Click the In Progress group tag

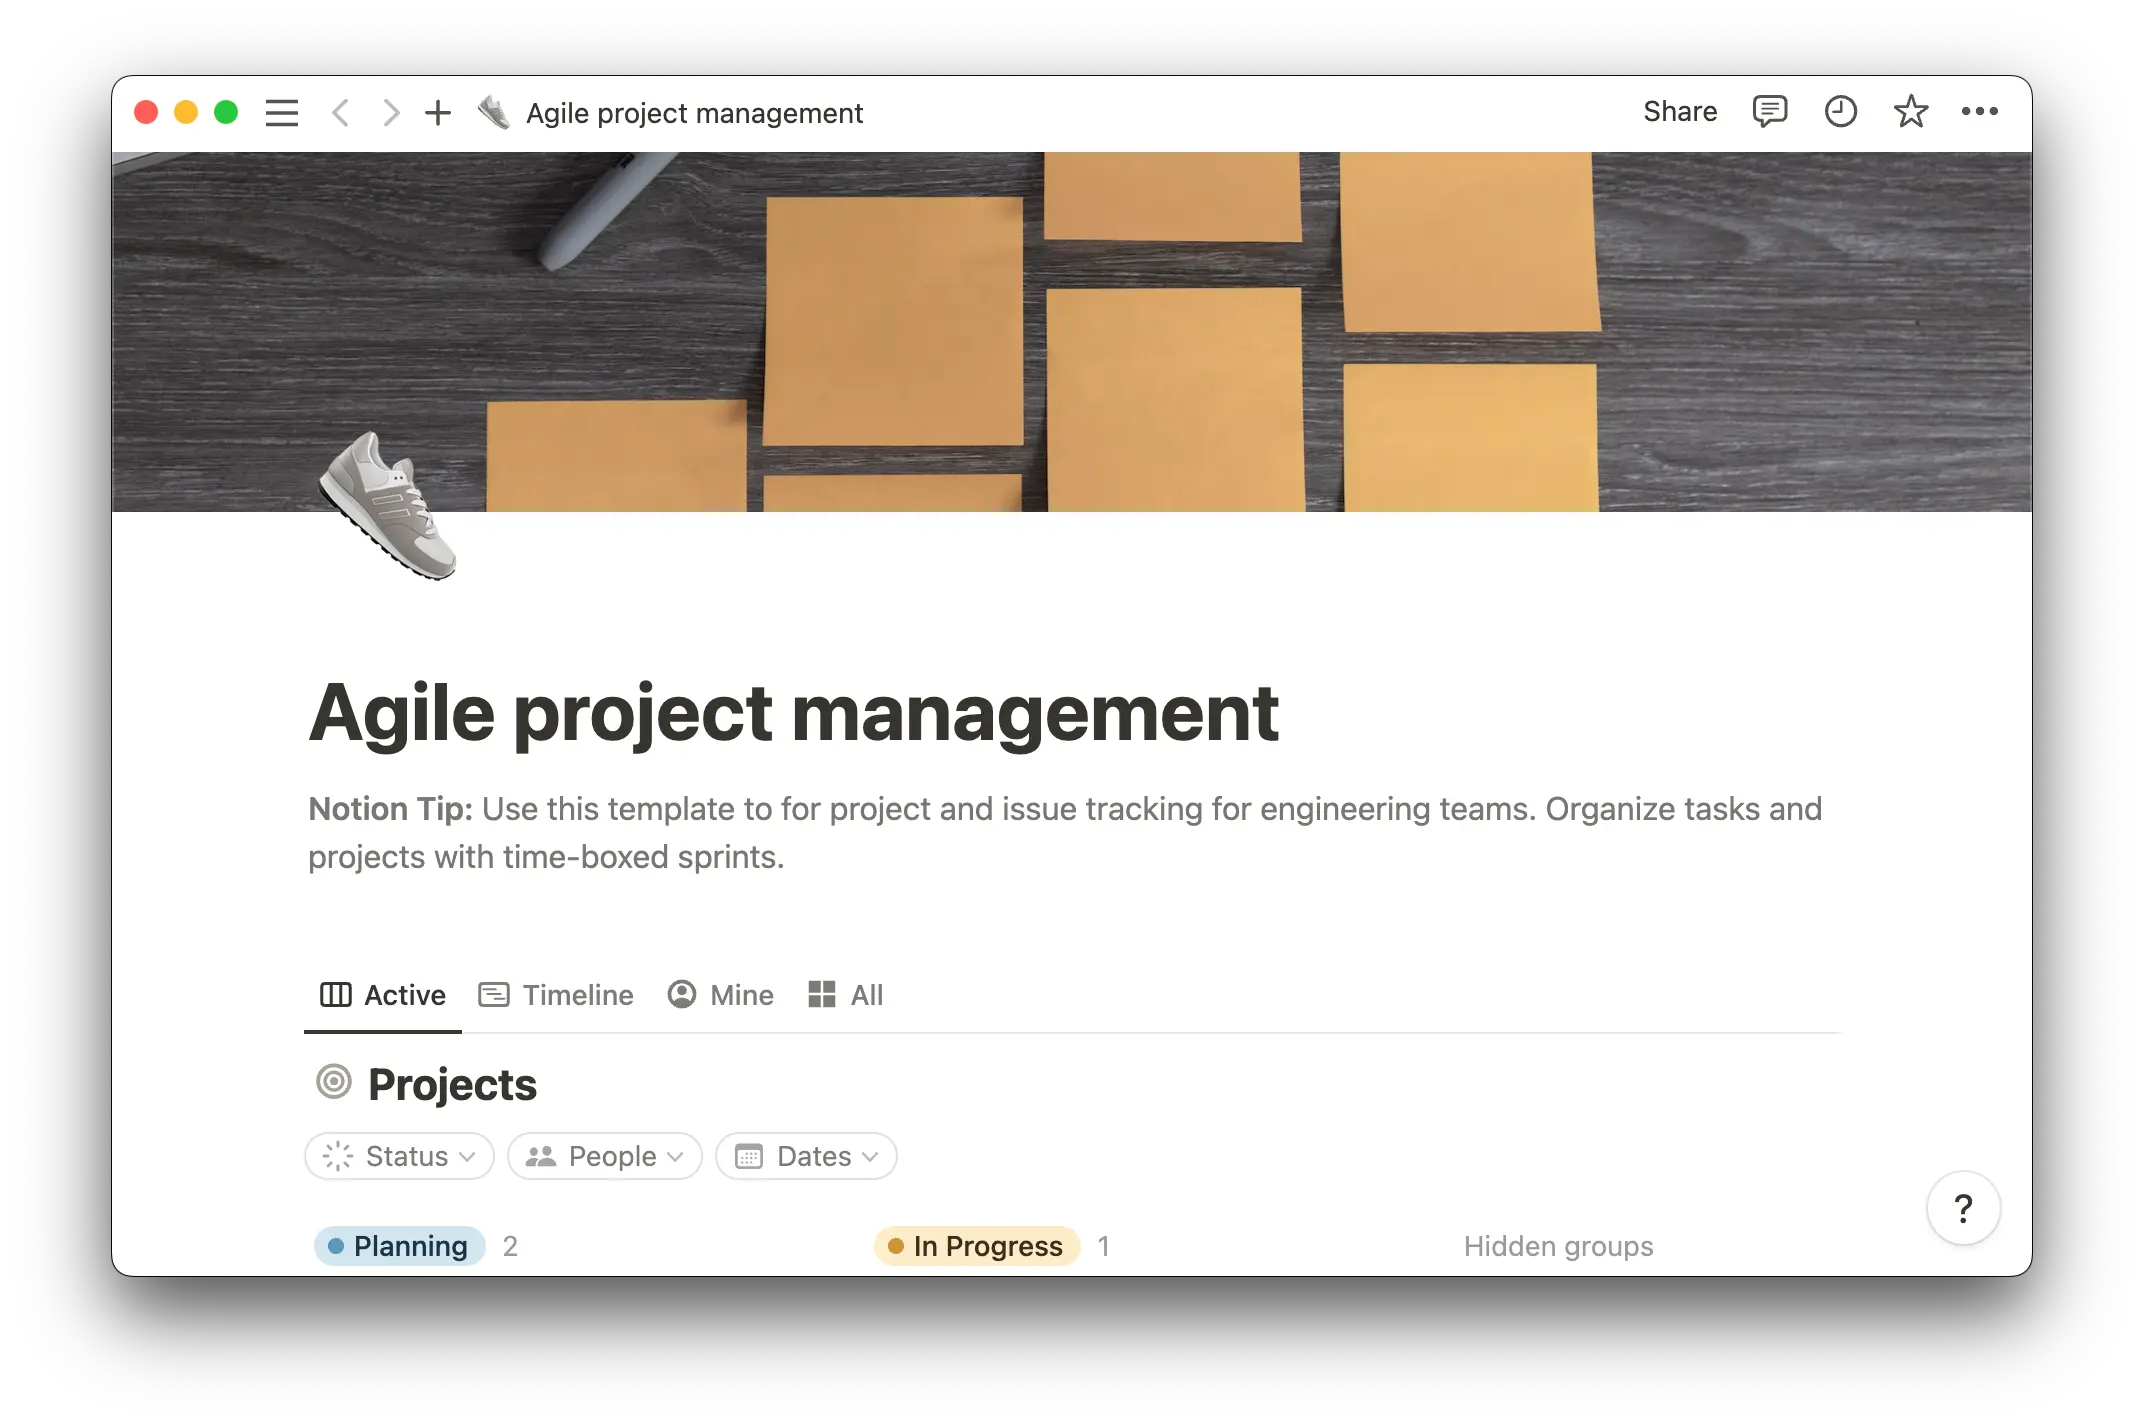[x=976, y=1246]
